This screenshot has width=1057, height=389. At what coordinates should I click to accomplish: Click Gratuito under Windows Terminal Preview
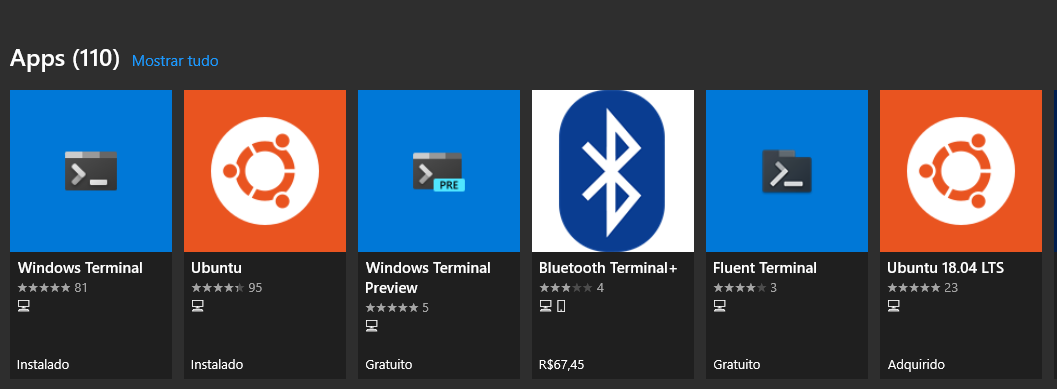pos(388,365)
